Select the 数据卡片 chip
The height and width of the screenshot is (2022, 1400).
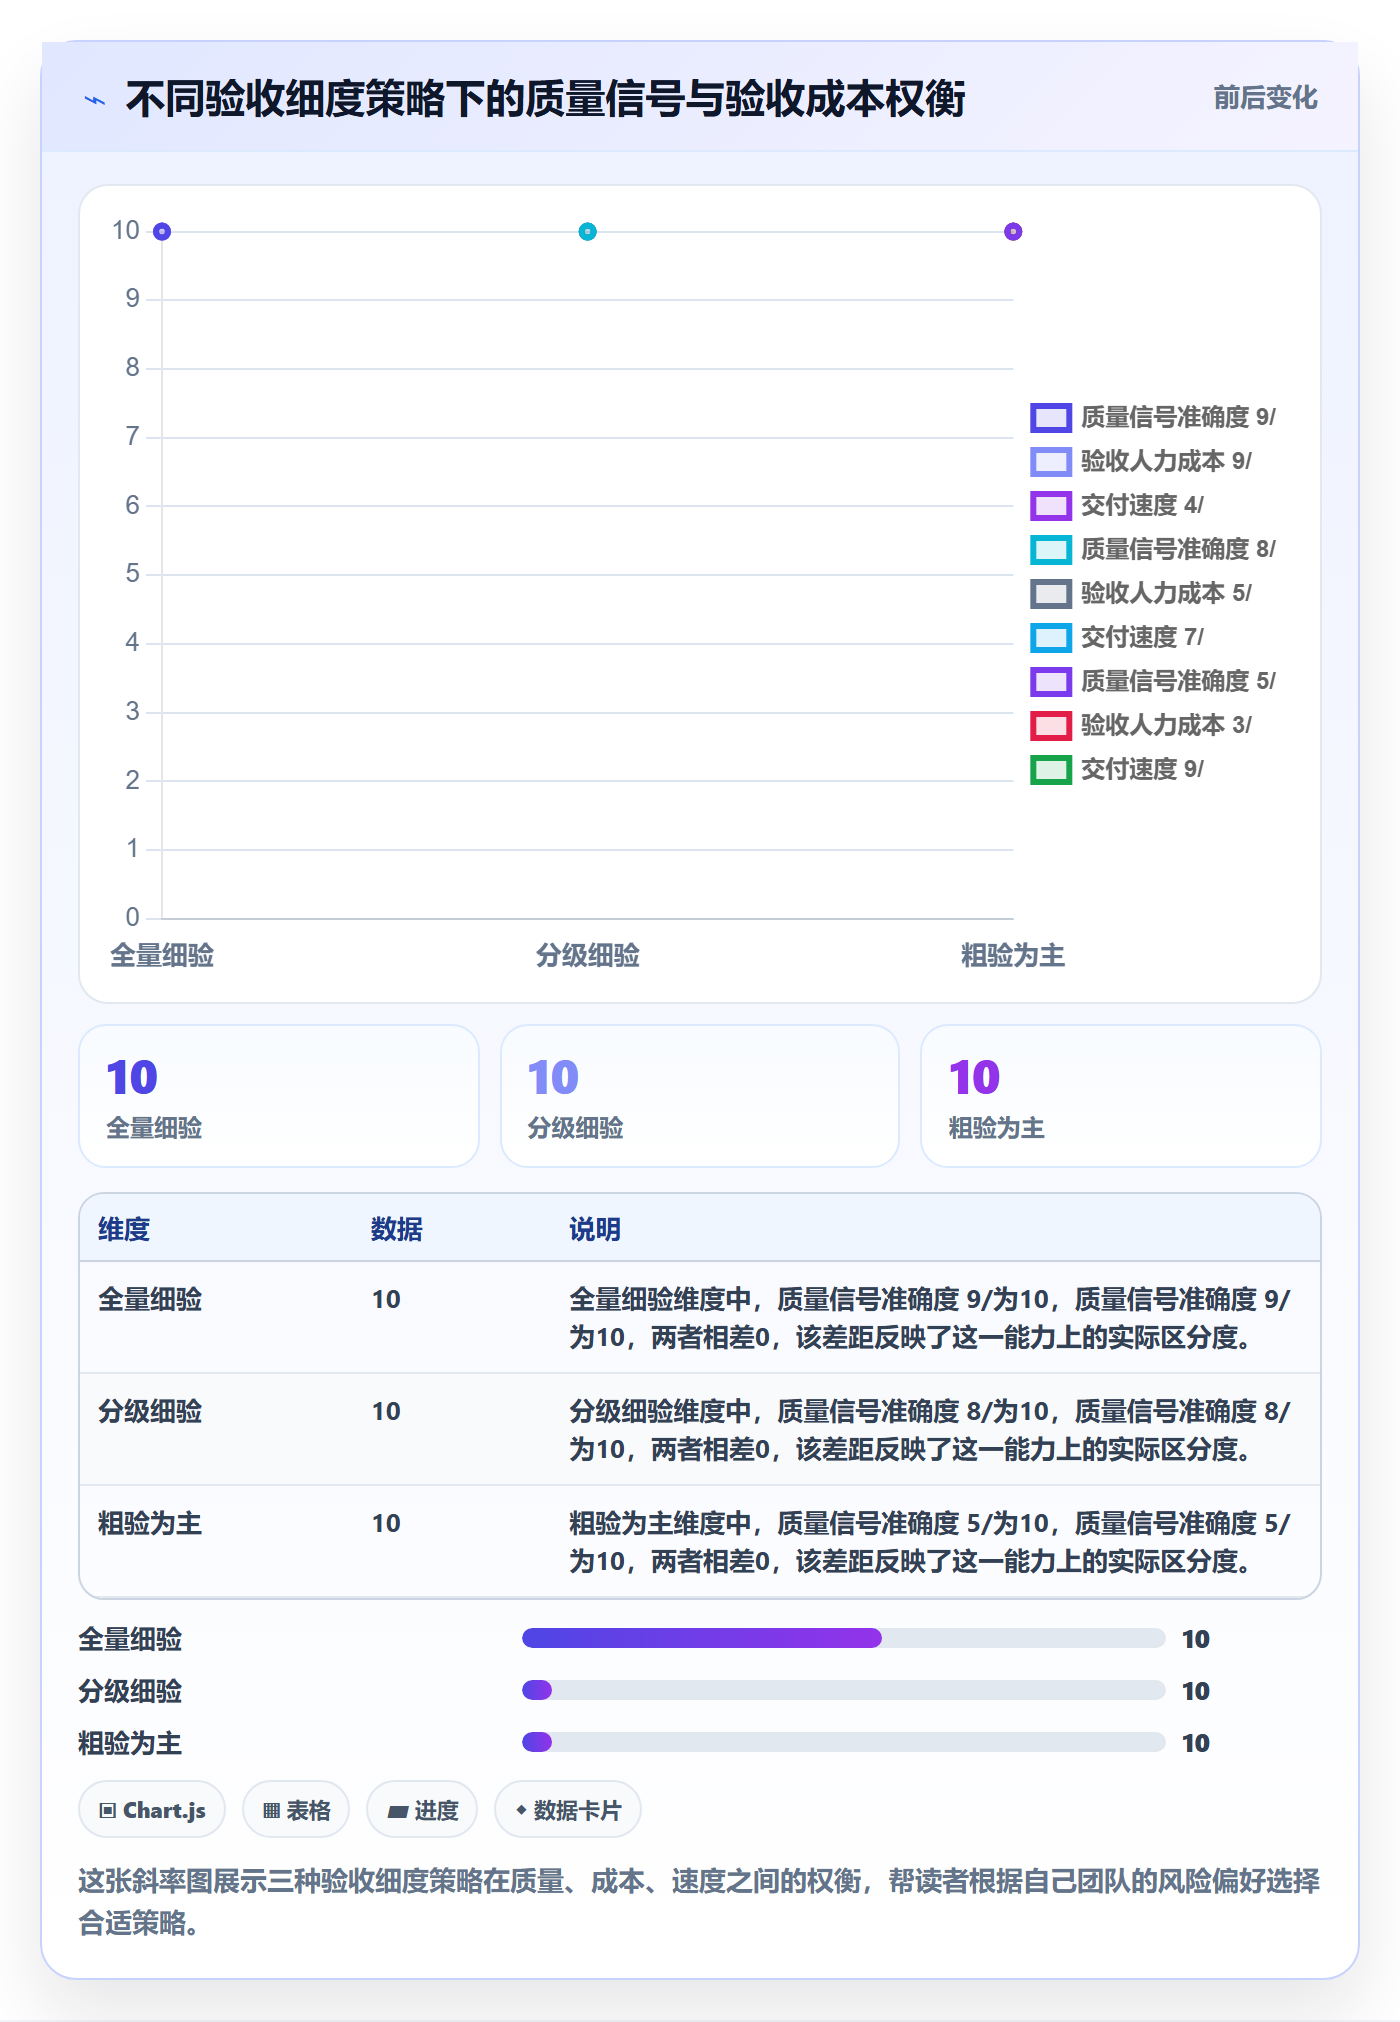[568, 1810]
